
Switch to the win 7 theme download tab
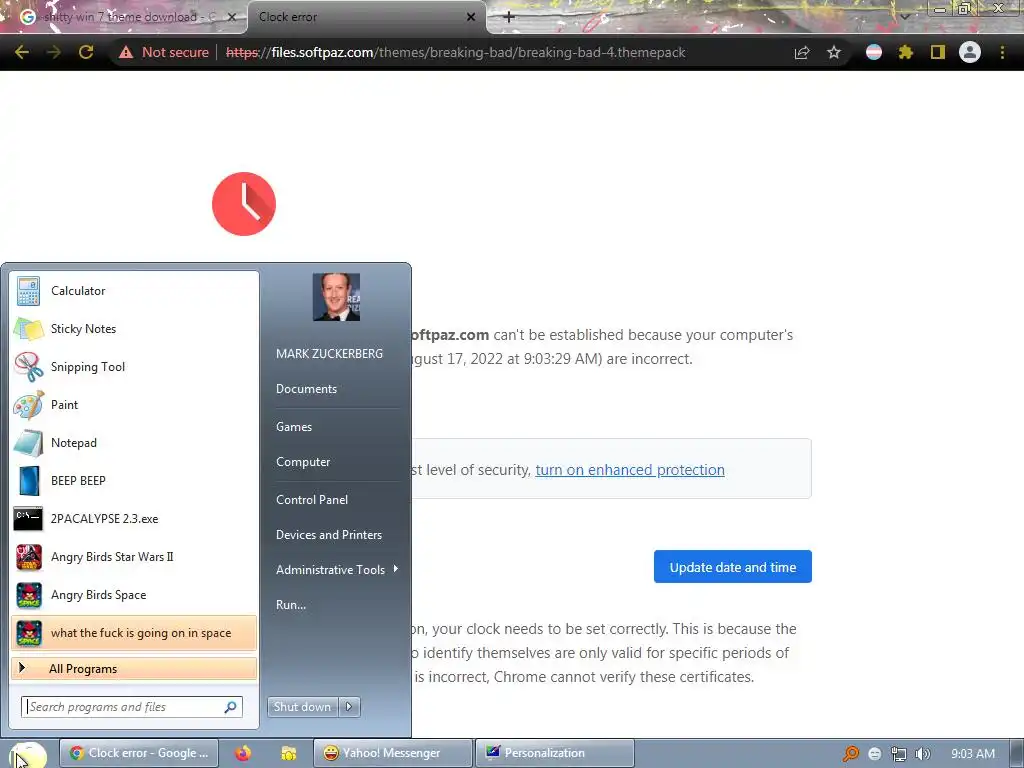click(x=124, y=17)
